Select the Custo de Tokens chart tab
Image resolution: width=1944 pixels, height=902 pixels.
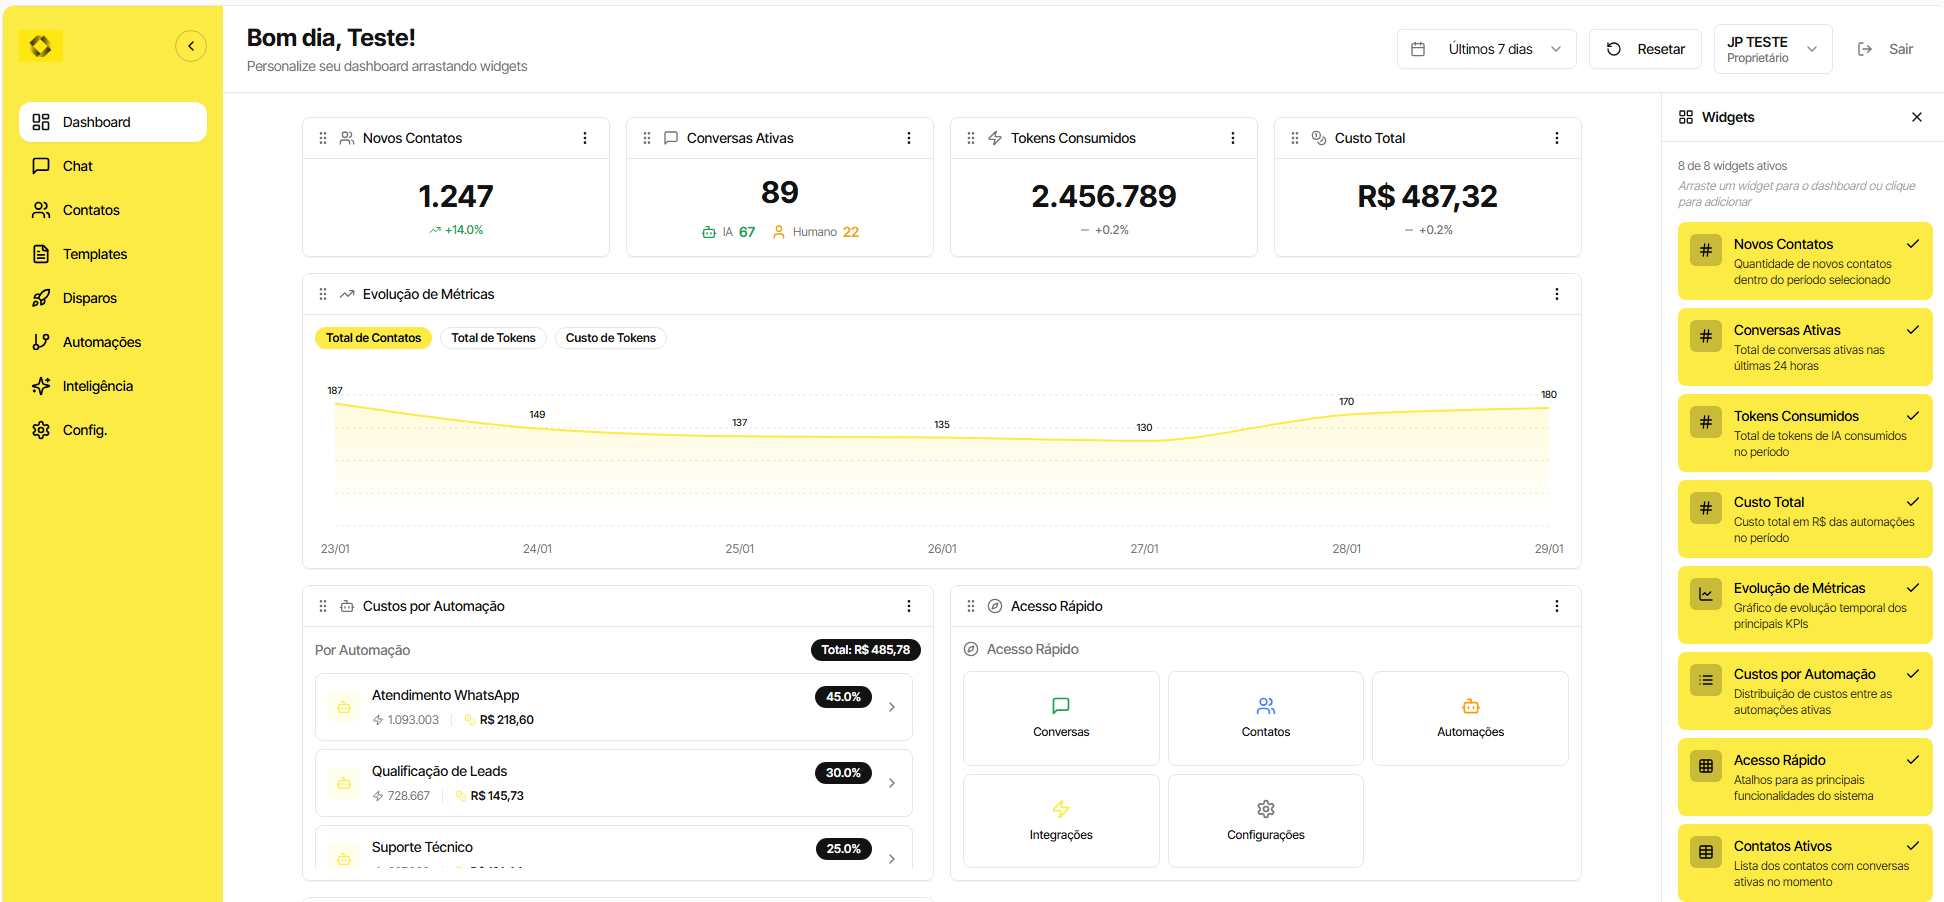point(610,338)
